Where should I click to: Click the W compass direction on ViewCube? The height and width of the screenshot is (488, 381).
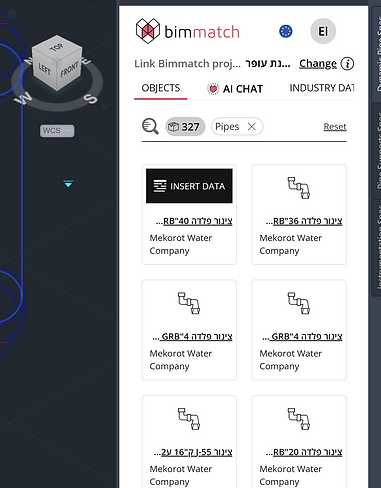pos(23,99)
